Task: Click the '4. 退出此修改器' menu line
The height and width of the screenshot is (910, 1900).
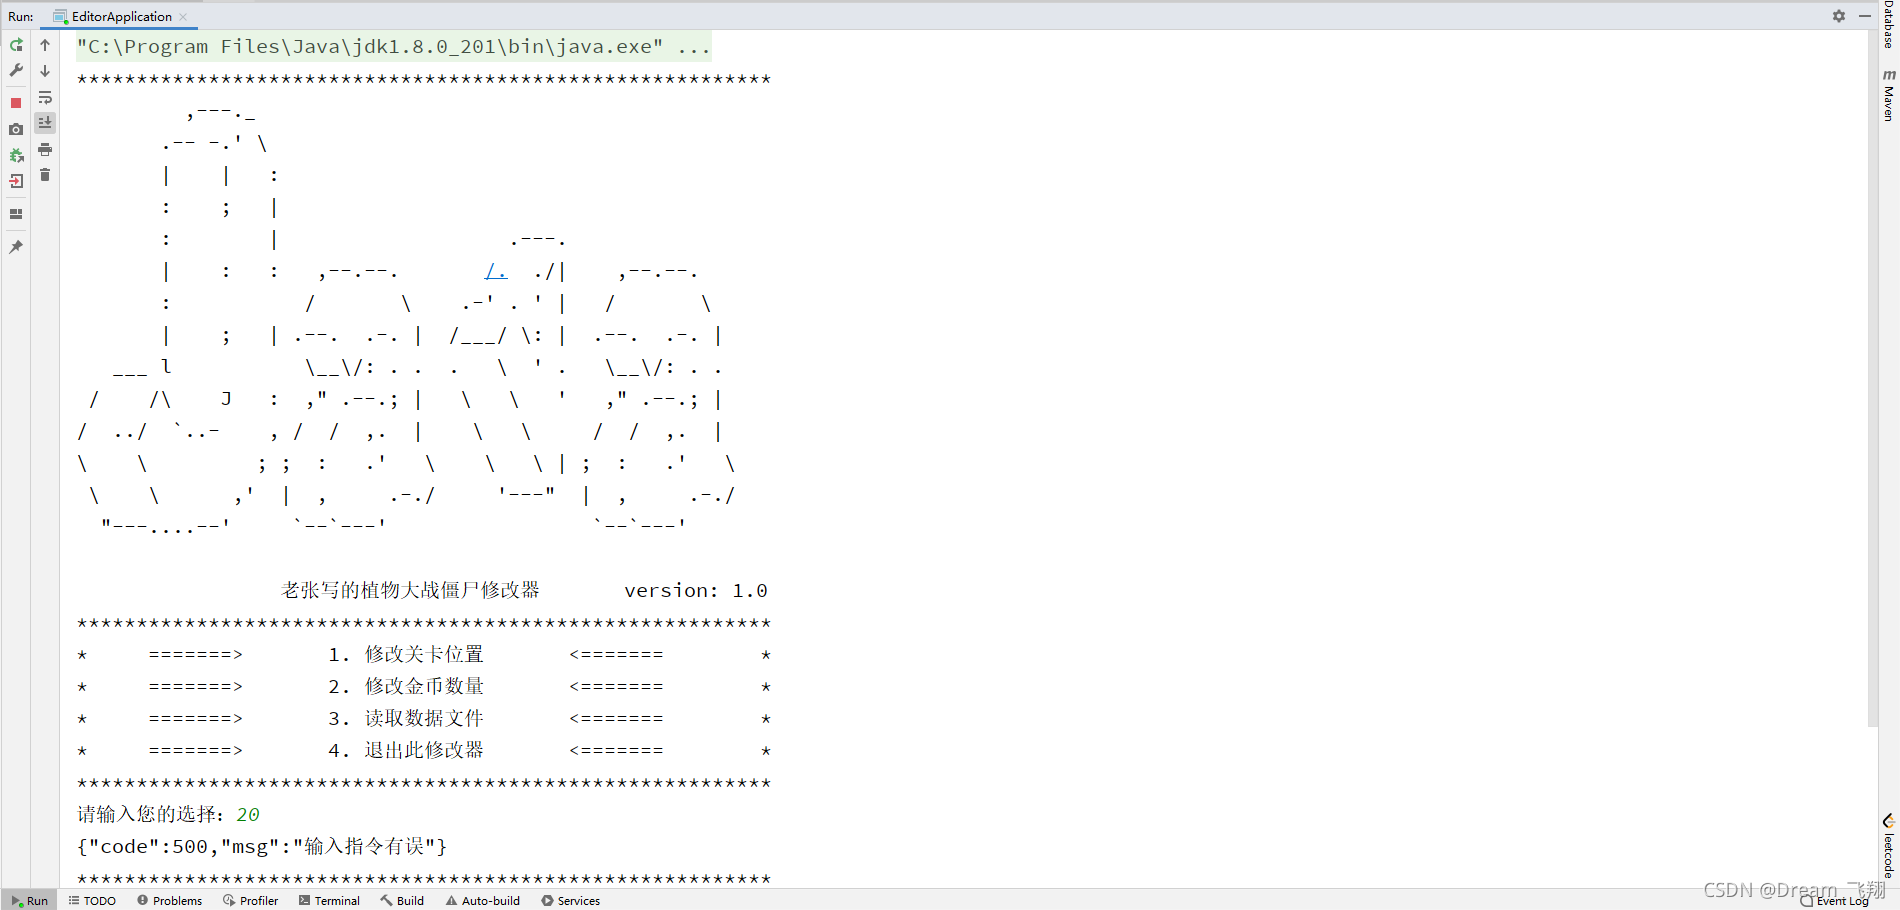Action: [x=406, y=750]
